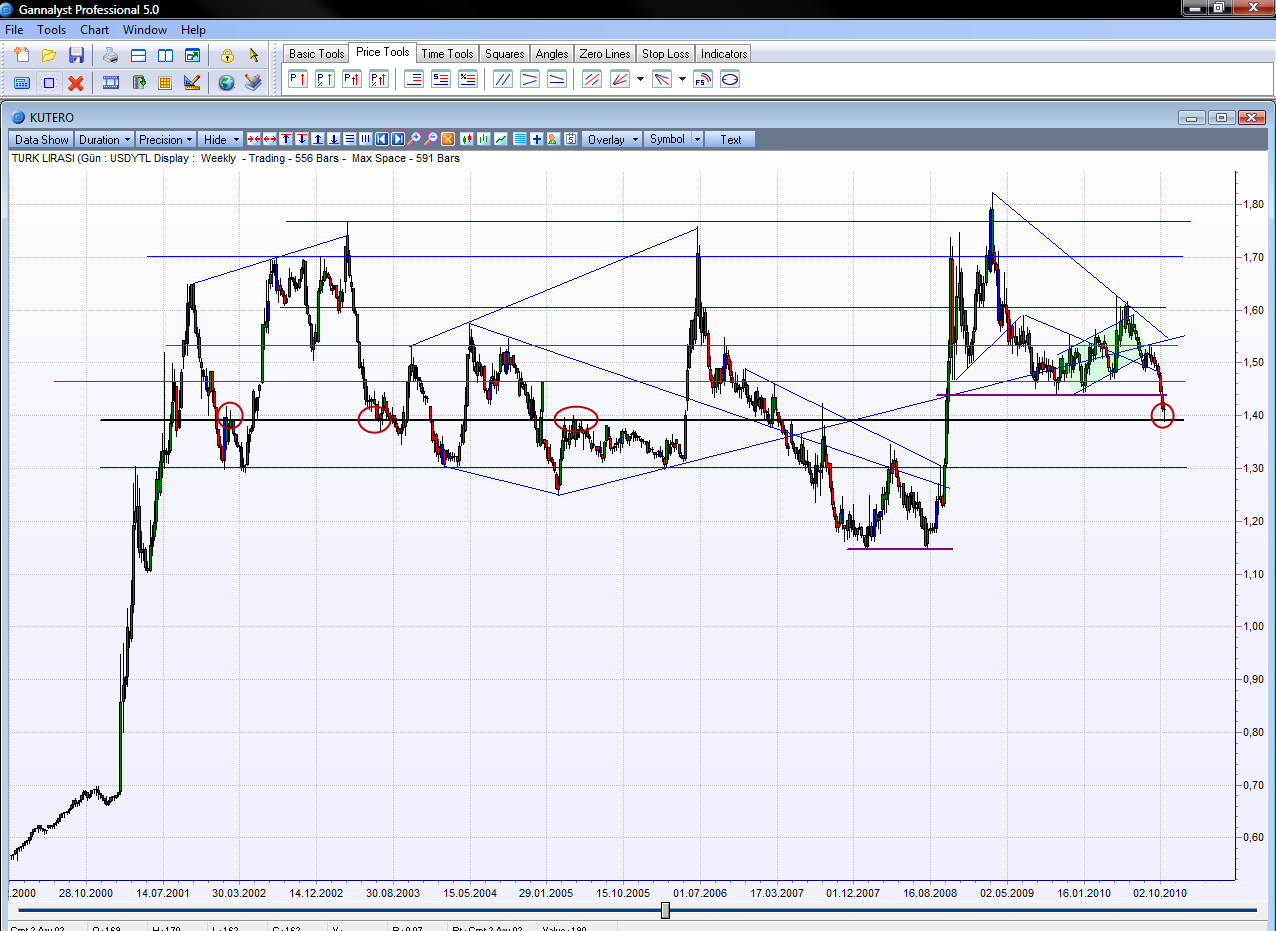Click the zoom in magnifier icon
Viewport: 1276px width, 931px height.
(x=414, y=140)
